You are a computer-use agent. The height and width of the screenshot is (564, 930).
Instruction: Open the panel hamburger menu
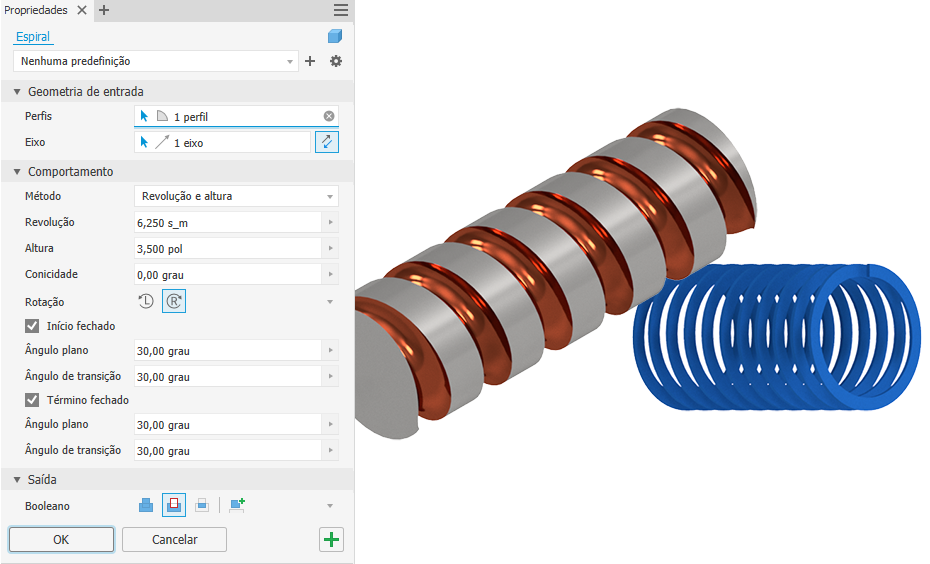pos(341,10)
